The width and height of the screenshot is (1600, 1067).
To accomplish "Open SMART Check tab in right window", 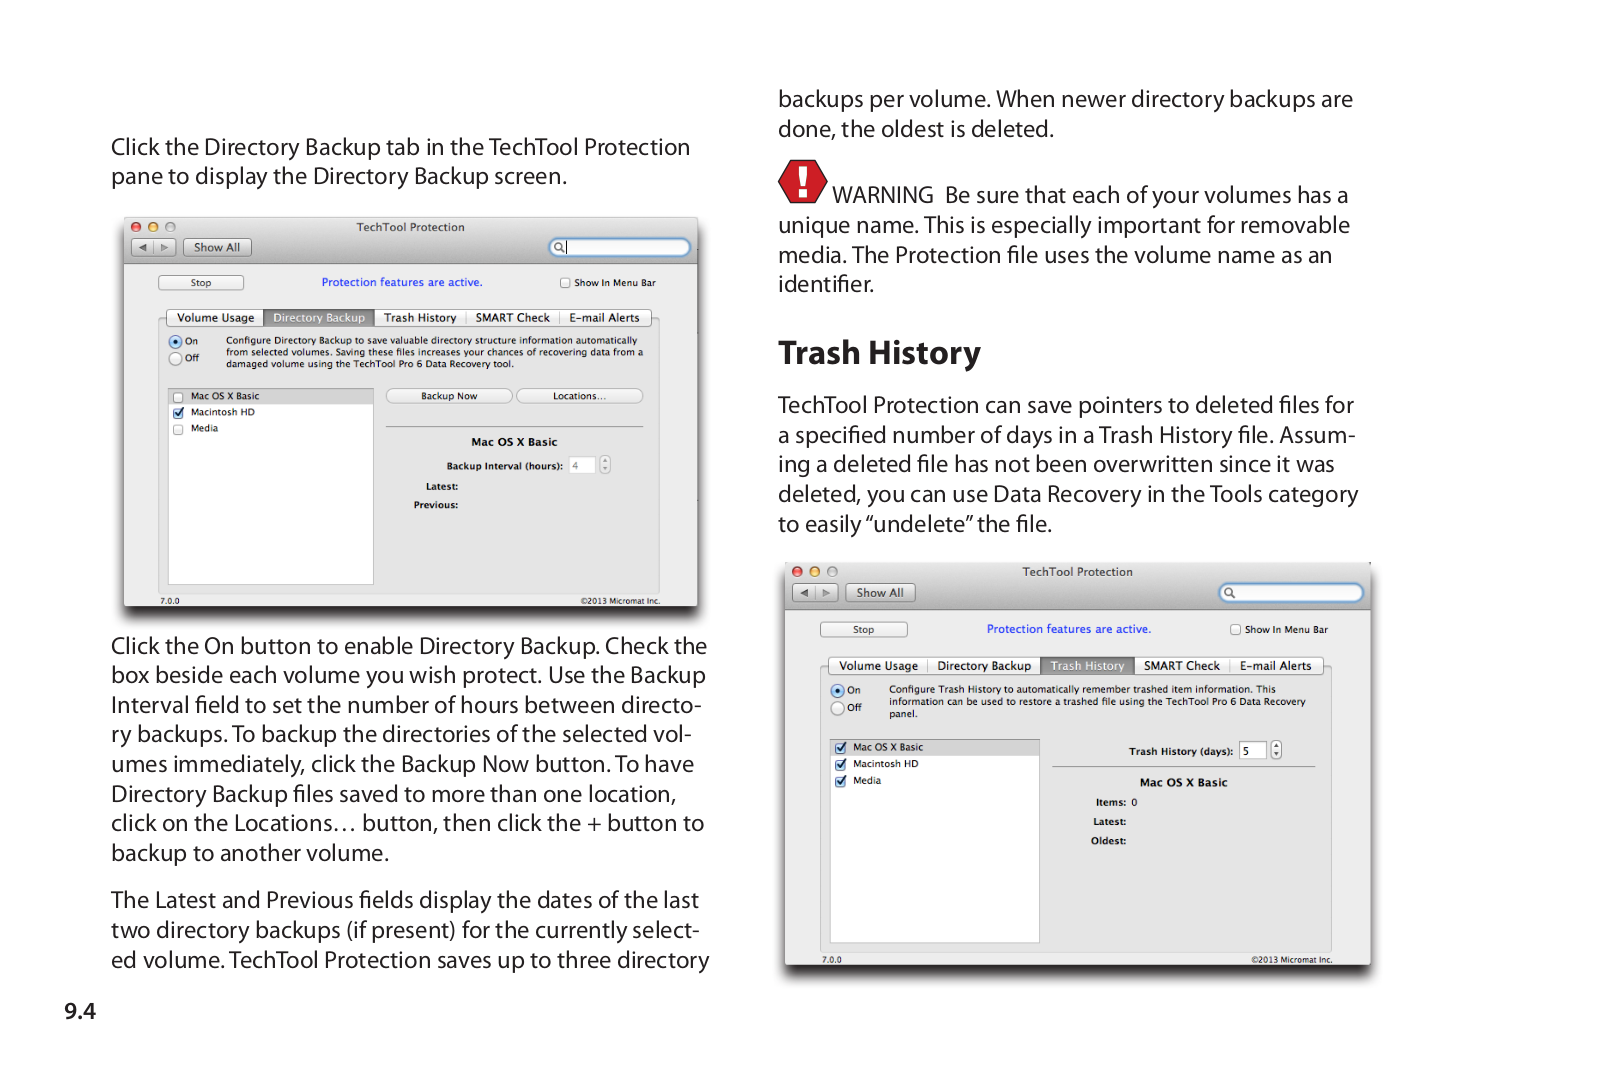I will (1182, 666).
